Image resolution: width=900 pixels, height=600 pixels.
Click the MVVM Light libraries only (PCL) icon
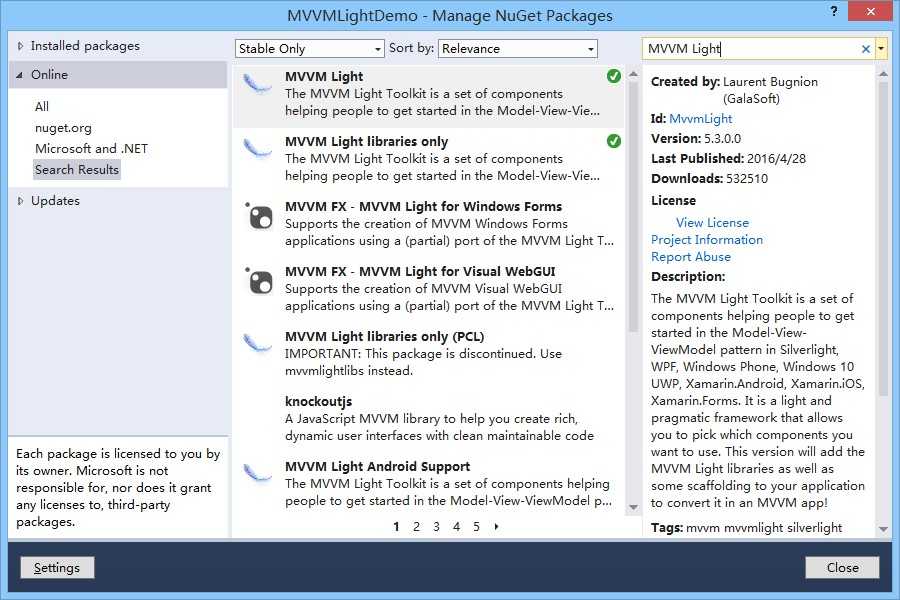click(257, 343)
